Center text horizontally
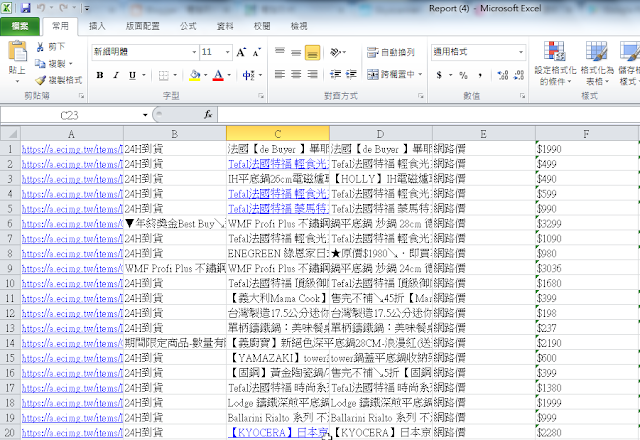640x440 pixels. [x=296, y=74]
